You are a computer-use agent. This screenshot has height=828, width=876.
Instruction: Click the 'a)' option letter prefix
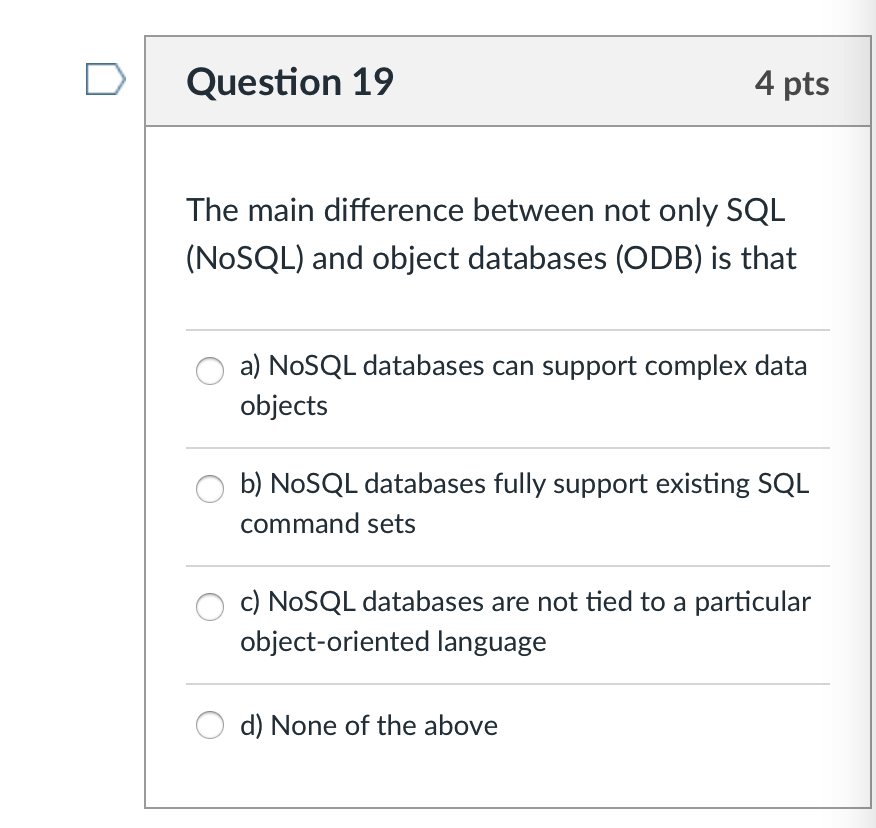click(251, 367)
